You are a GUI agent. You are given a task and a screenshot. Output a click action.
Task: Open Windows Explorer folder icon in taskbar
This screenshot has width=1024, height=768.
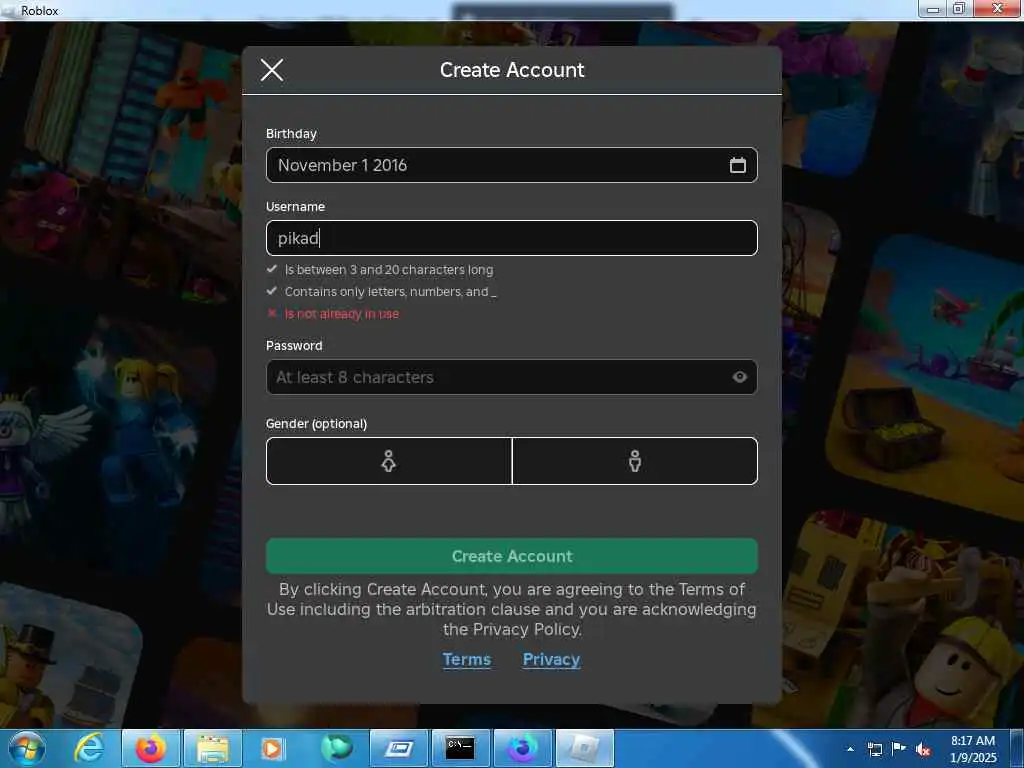click(212, 748)
